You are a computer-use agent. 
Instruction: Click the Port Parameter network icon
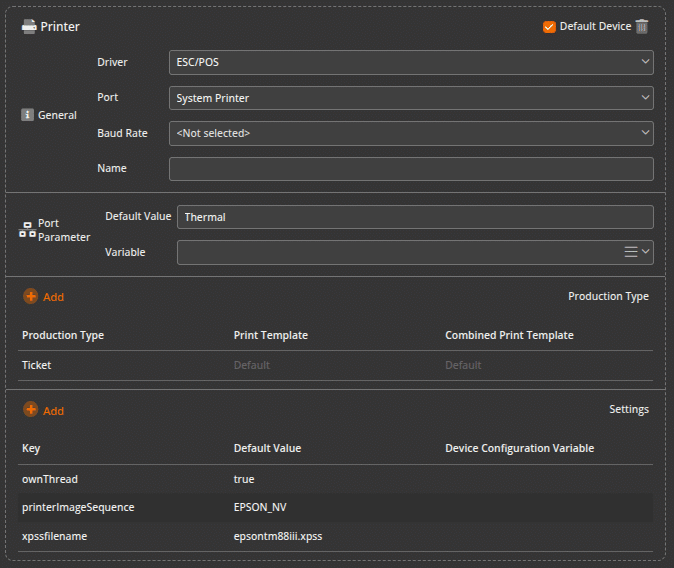[x=27, y=230]
